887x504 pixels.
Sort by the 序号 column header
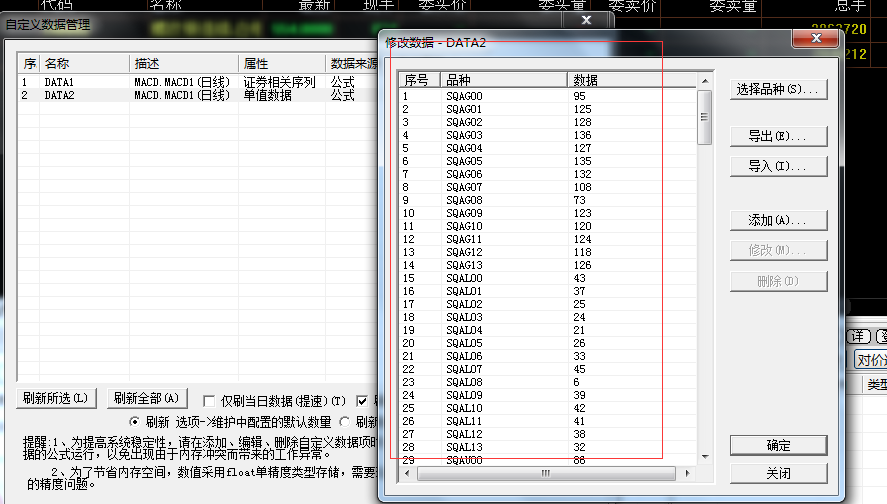[419, 80]
